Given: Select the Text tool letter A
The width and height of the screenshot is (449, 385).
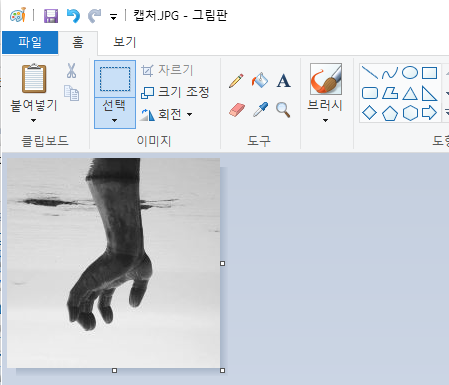Looking at the screenshot, I should [283, 81].
